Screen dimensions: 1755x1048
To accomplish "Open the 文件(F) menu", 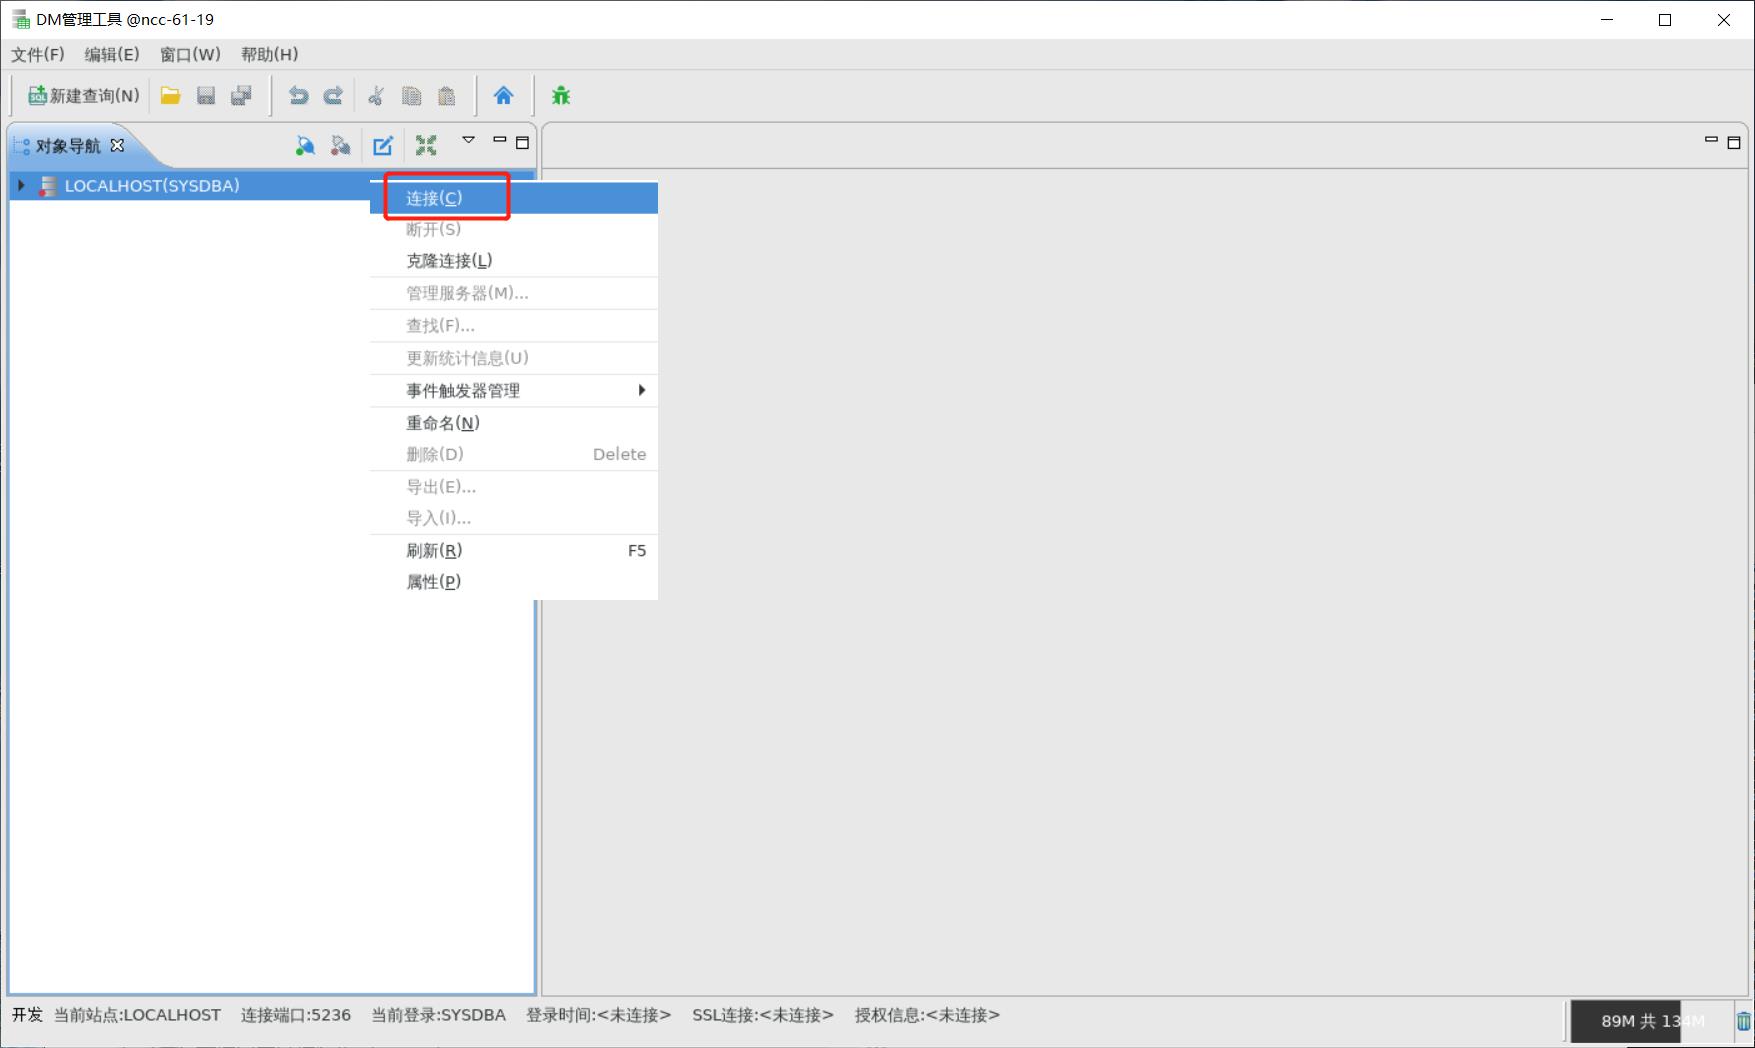I will [38, 54].
